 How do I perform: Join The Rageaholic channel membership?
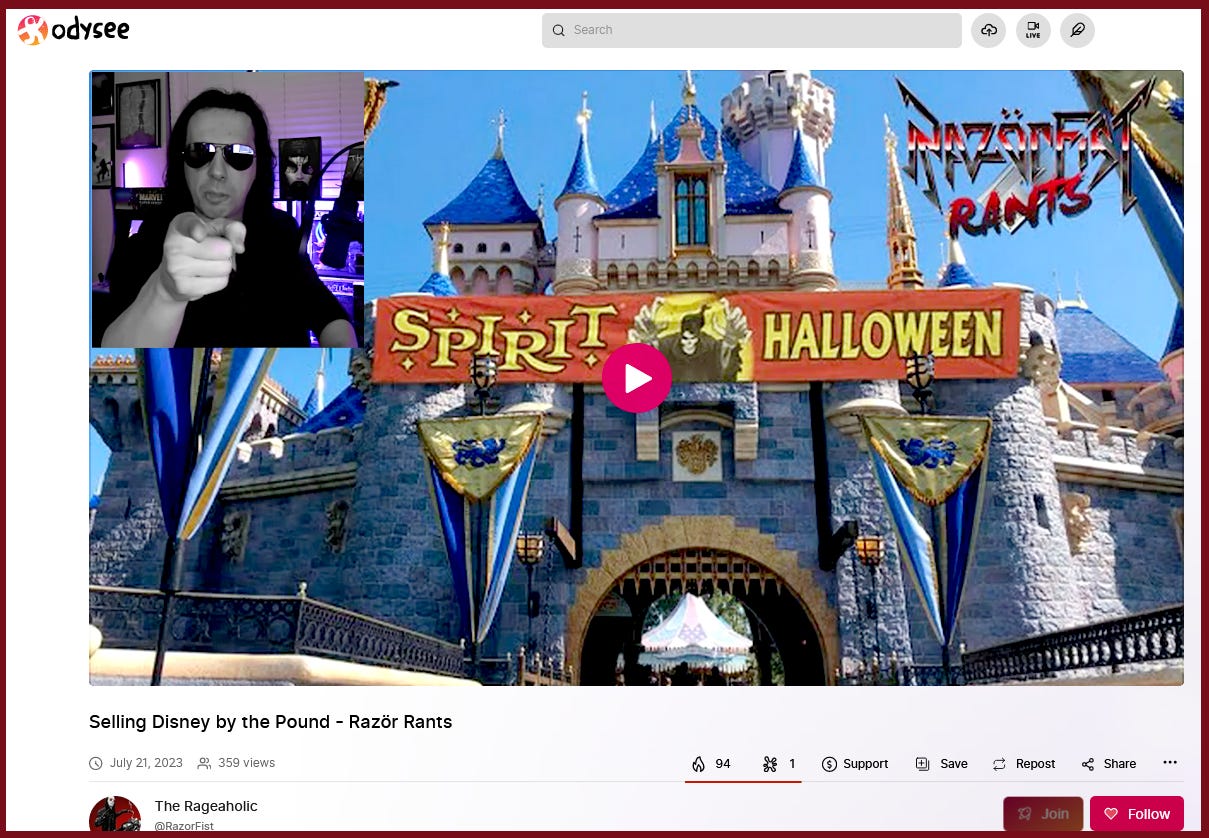1043,814
